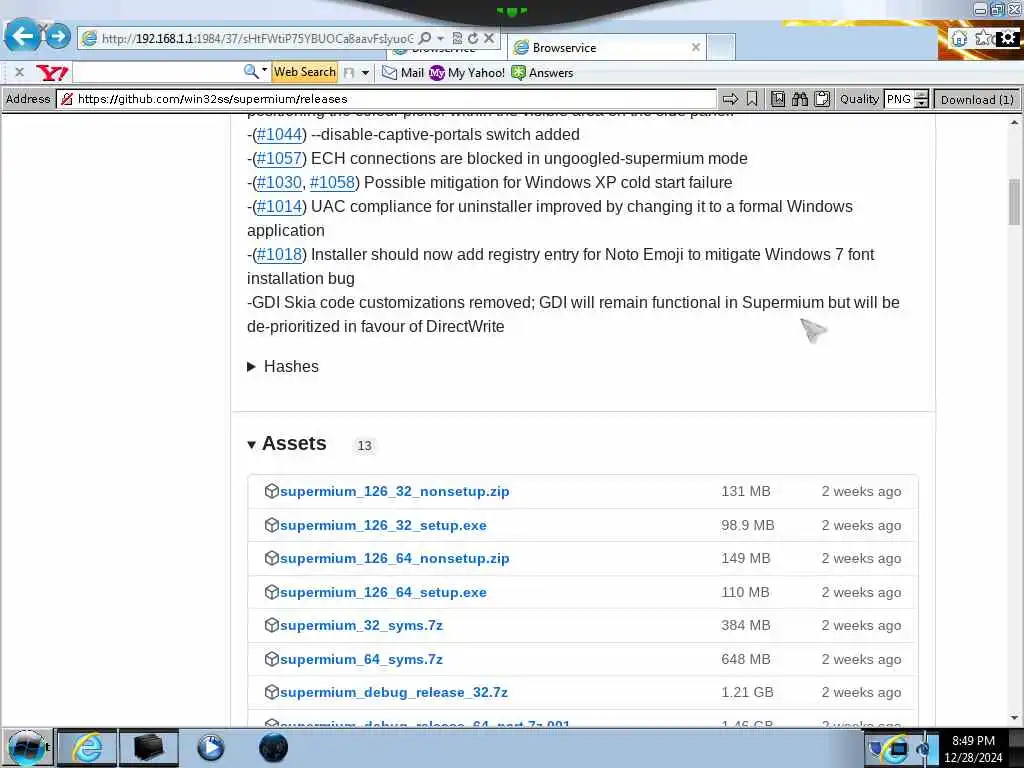The width and height of the screenshot is (1024, 768).
Task: Click the monitor icon in system tray
Action: [x=898, y=749]
